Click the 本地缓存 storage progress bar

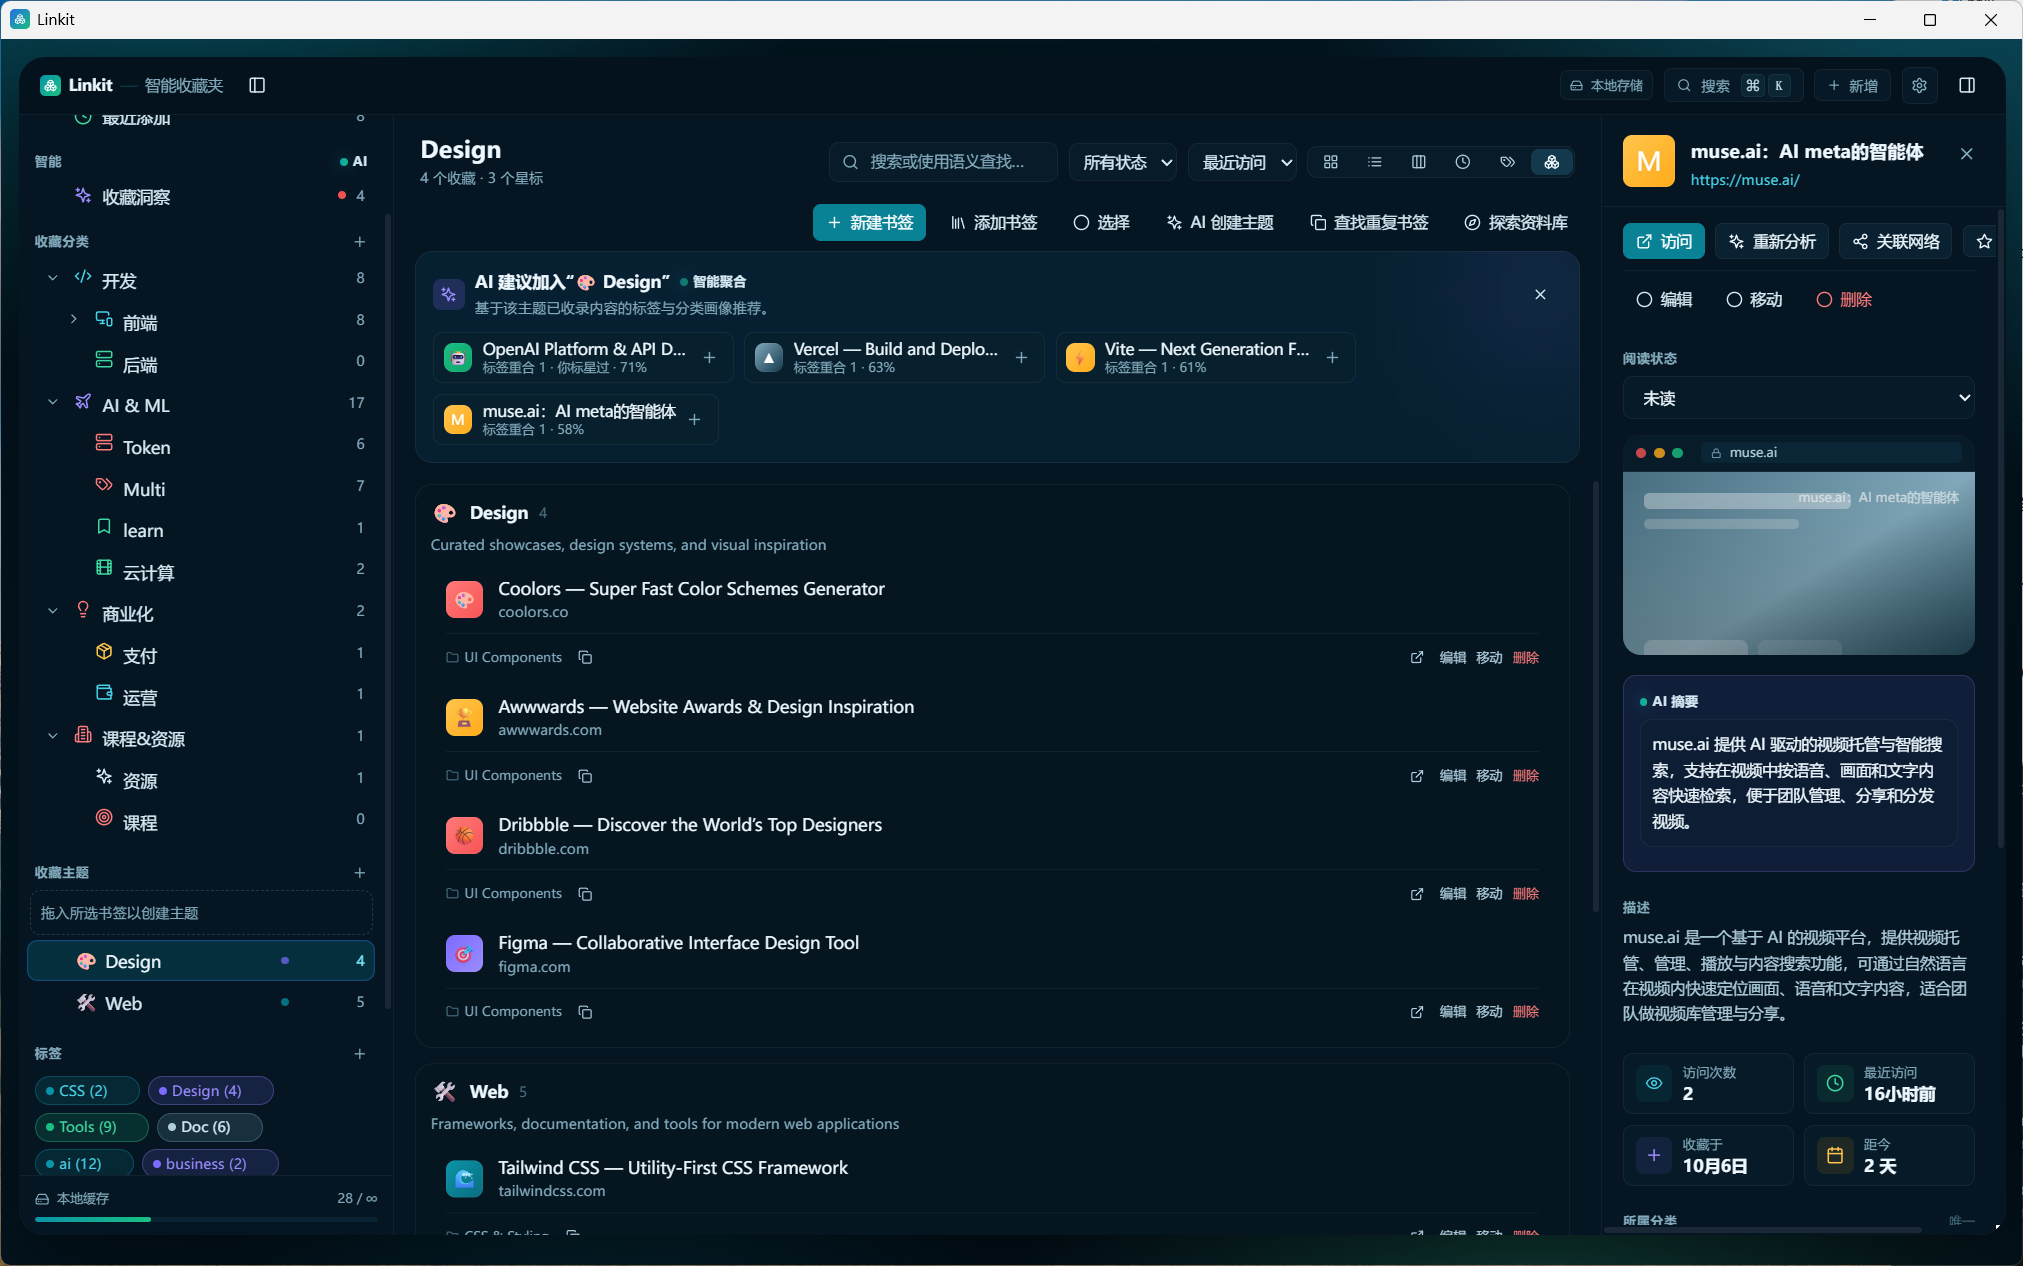pos(206,1219)
